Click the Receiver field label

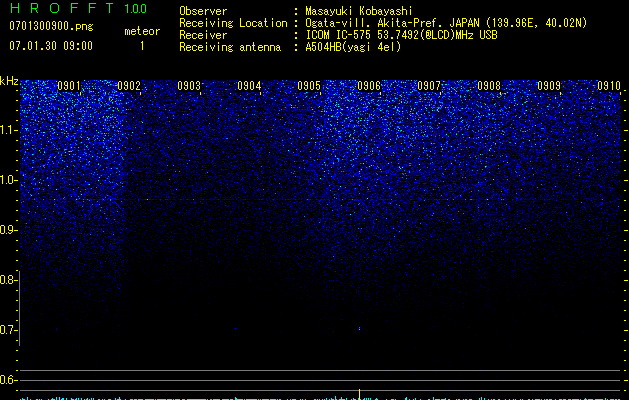pyautogui.click(x=203, y=35)
